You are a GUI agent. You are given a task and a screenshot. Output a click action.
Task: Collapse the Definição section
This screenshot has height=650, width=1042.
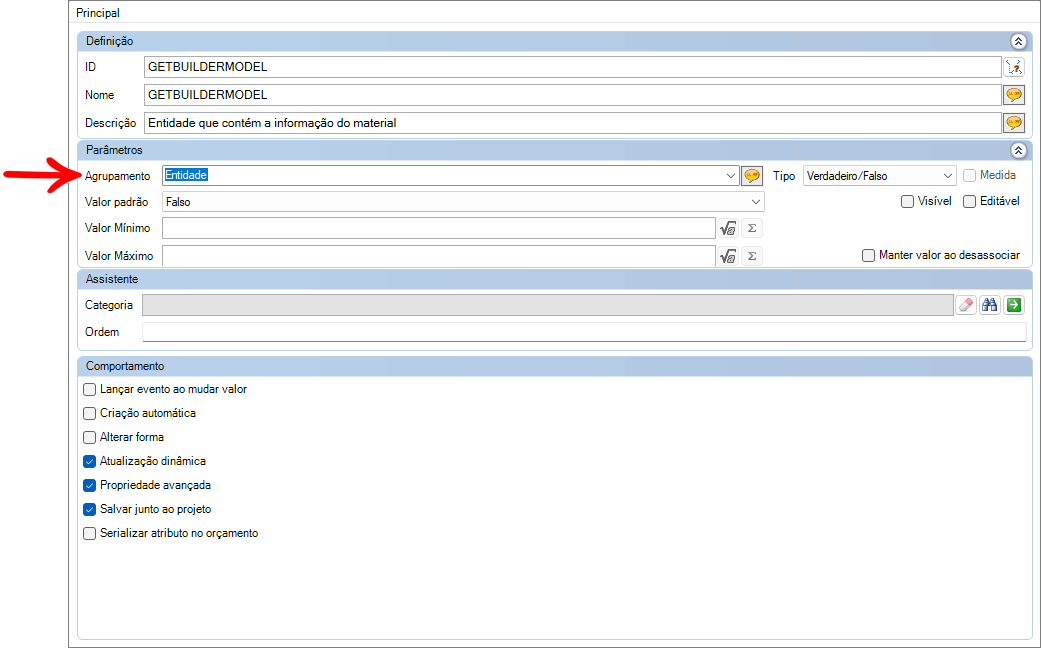coord(1018,41)
